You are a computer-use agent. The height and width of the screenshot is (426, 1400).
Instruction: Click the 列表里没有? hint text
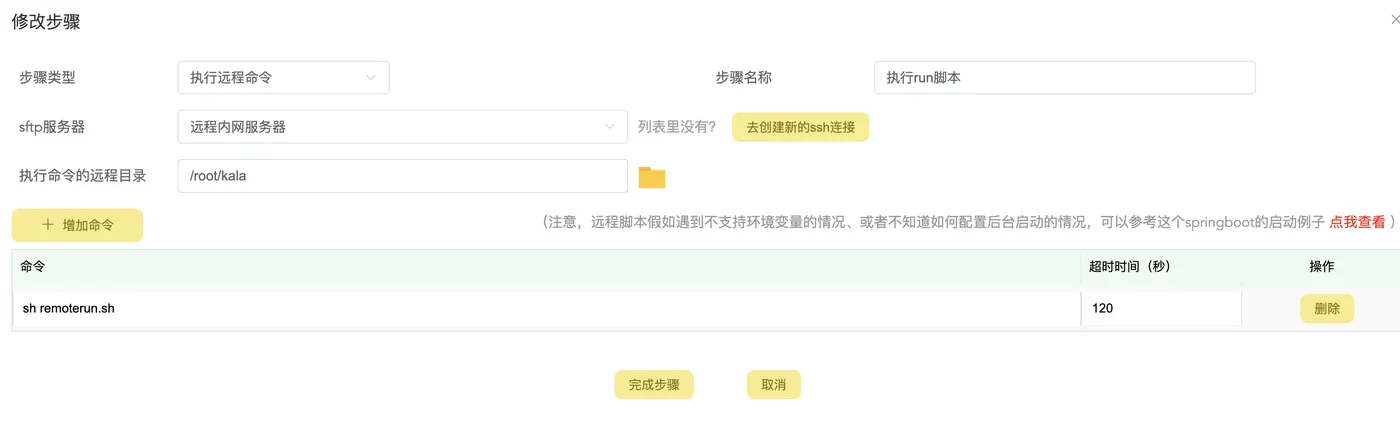click(677, 127)
